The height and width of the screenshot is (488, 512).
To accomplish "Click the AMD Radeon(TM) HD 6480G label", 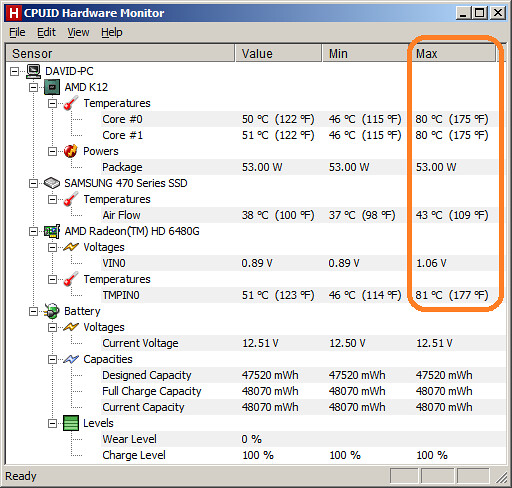I will click(132, 231).
